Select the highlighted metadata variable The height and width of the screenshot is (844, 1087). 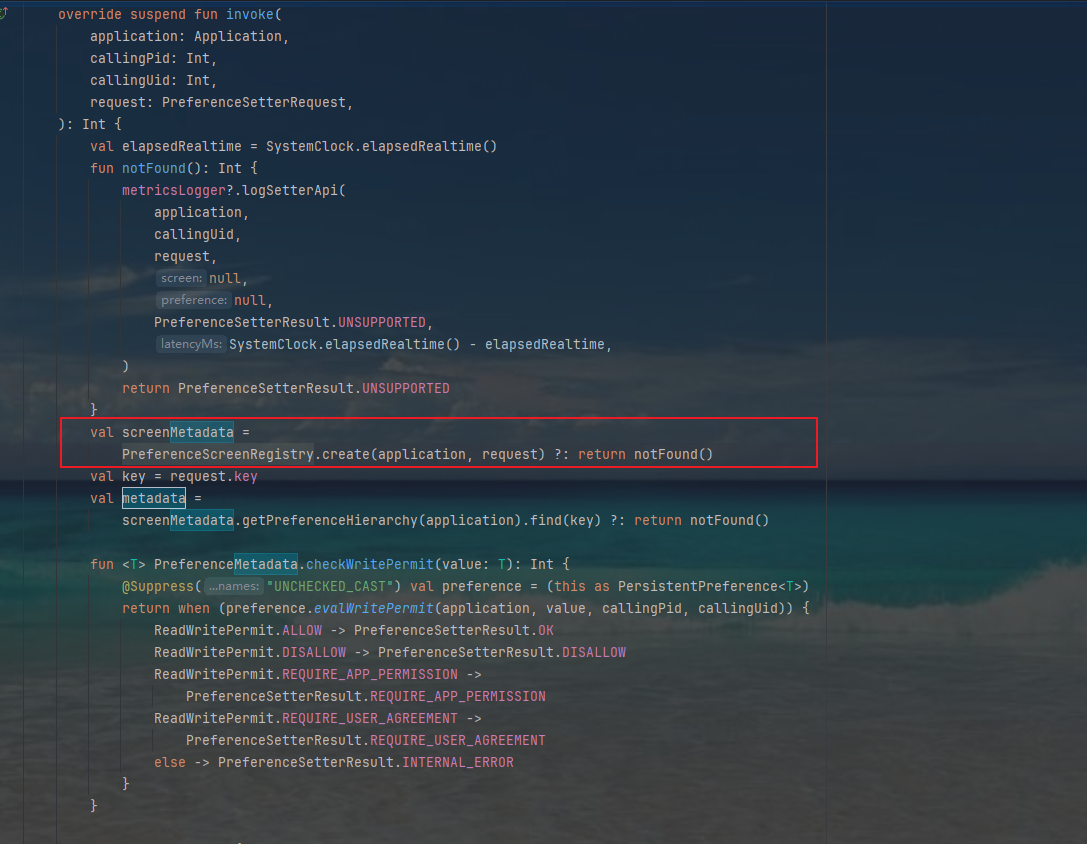[x=152, y=498]
